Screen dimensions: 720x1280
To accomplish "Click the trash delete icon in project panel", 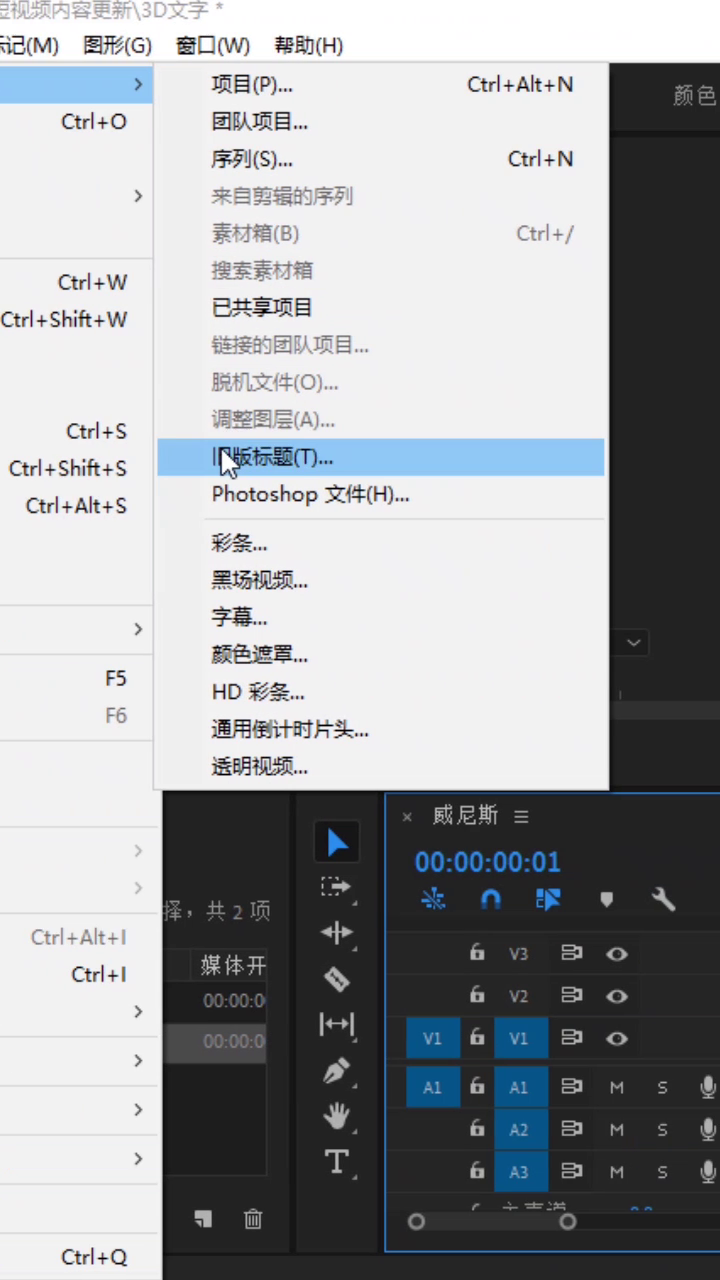I will [x=253, y=1218].
